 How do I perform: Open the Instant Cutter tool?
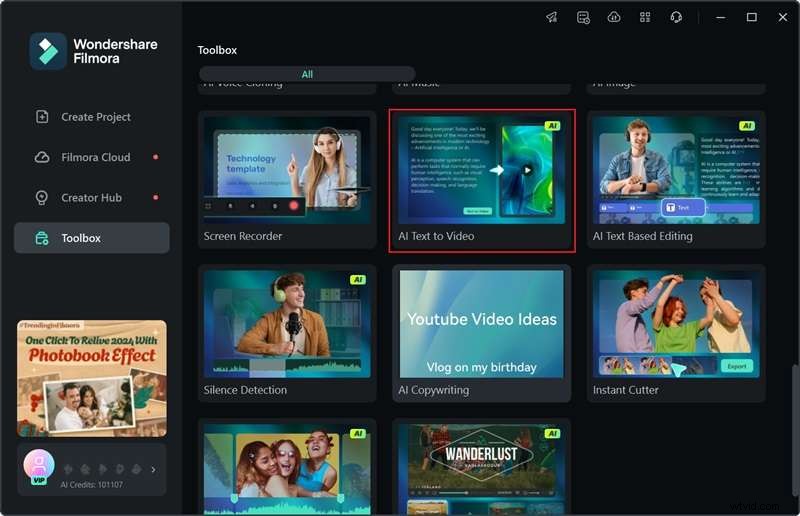(676, 333)
